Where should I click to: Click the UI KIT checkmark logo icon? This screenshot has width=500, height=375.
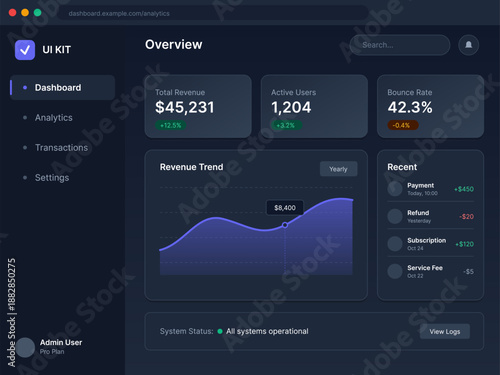tap(25, 50)
